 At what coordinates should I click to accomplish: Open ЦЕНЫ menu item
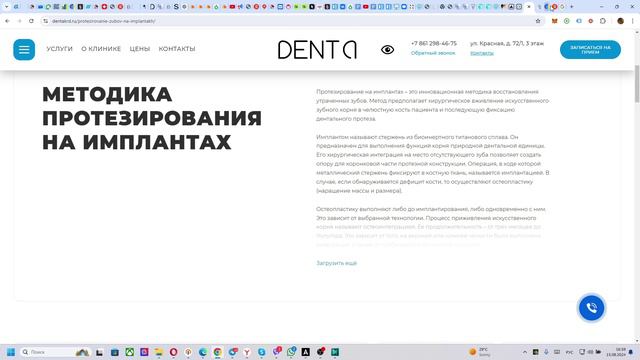[x=140, y=49]
